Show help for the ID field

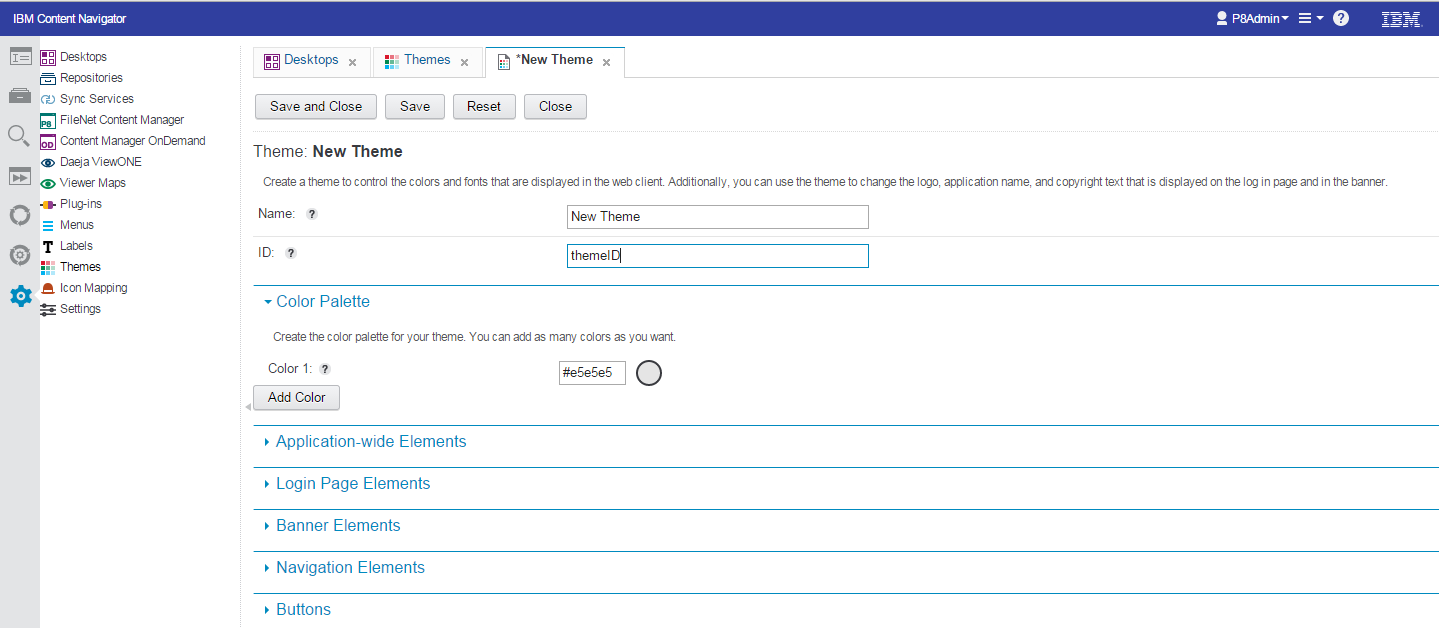tap(291, 254)
